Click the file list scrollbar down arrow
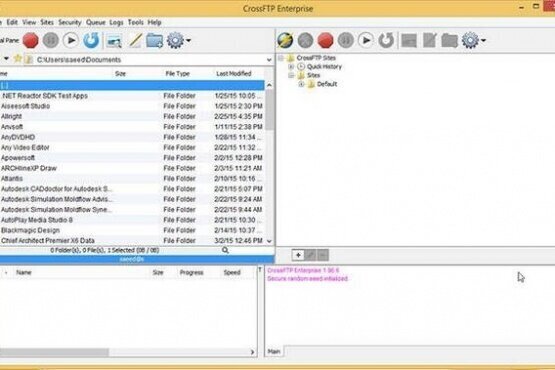The image size is (555, 370). (269, 241)
